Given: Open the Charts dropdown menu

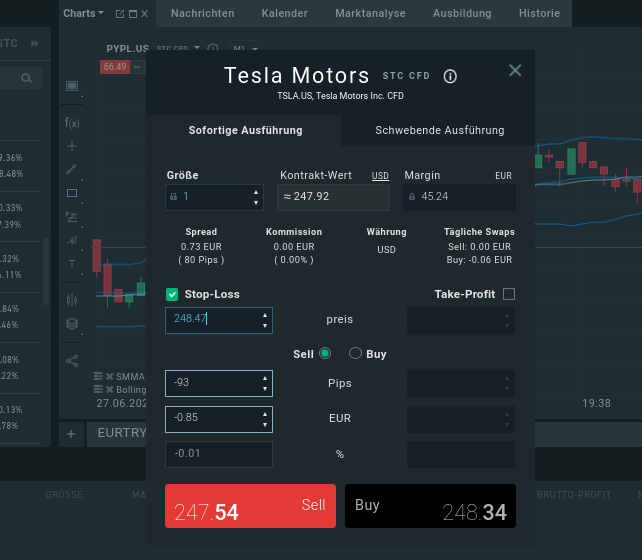Looking at the screenshot, I should coord(83,14).
